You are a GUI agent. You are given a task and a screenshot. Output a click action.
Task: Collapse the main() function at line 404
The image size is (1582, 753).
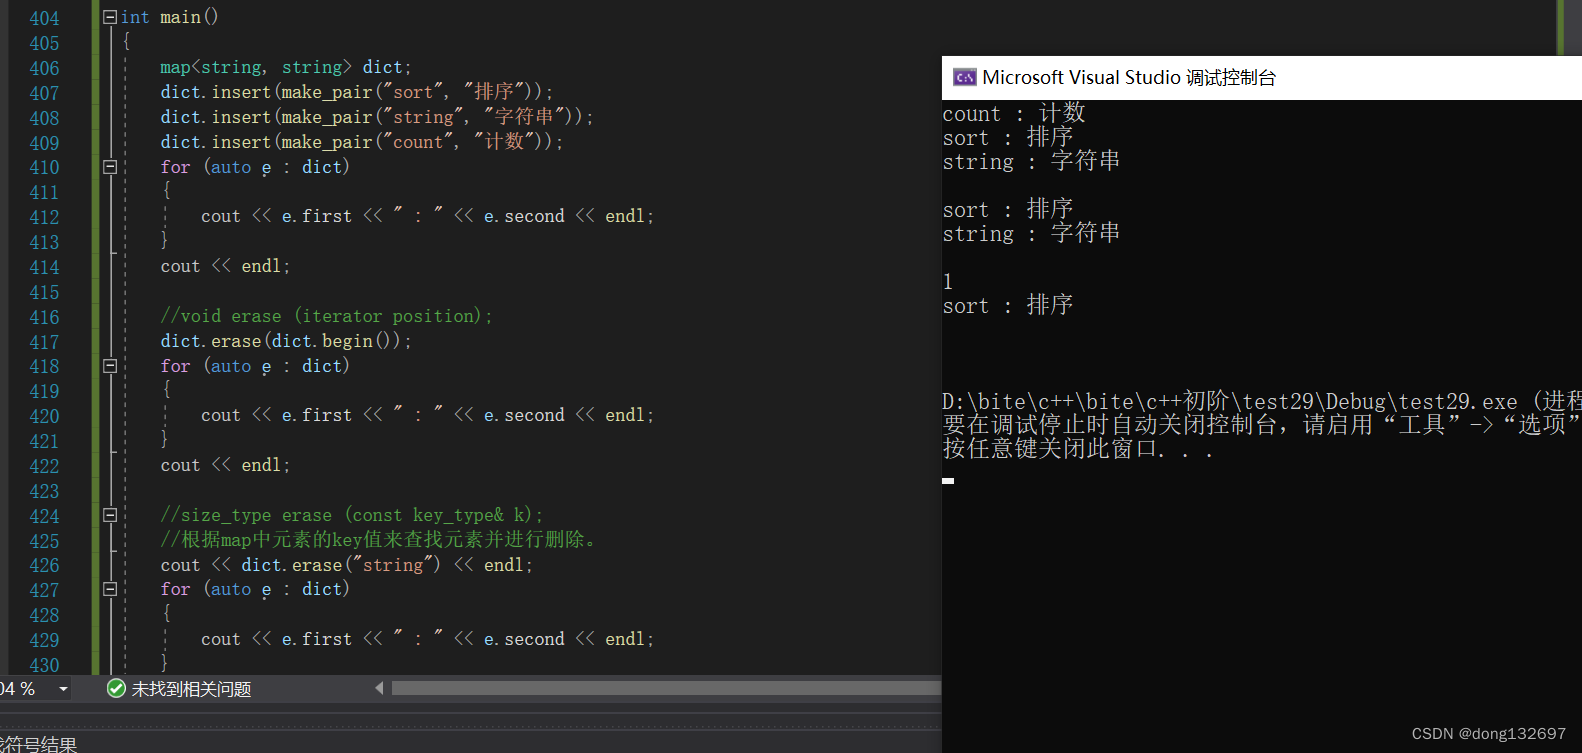pos(110,17)
